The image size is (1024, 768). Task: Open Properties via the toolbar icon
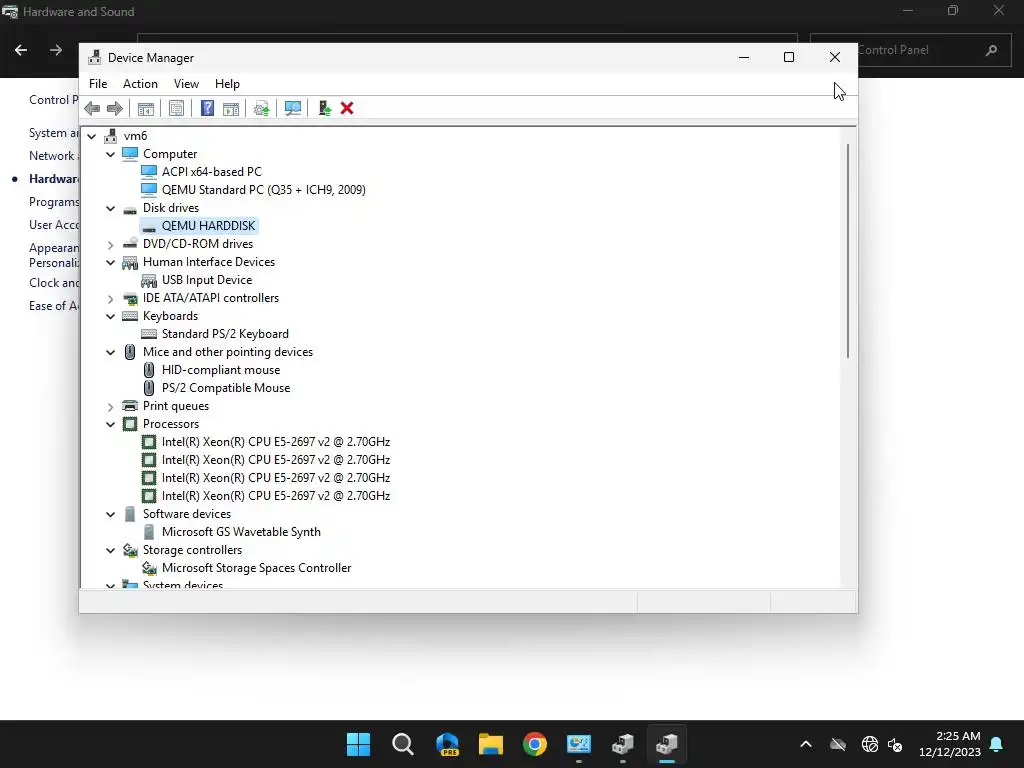click(x=176, y=108)
